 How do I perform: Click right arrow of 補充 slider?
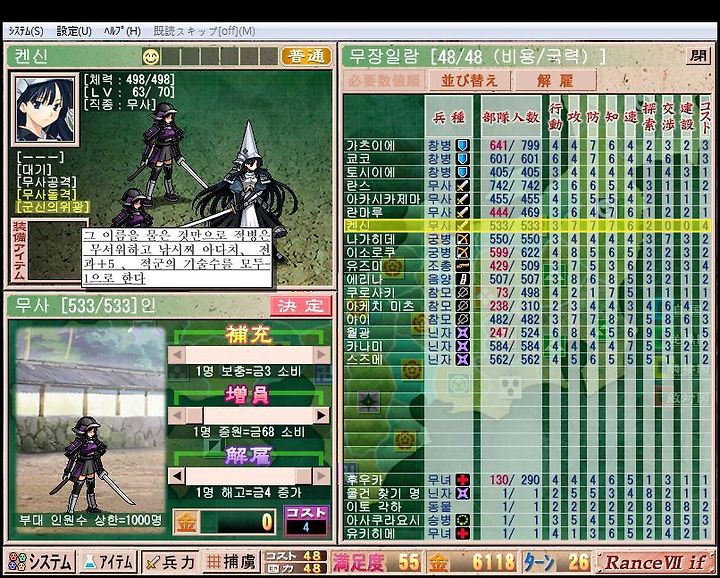[321, 355]
